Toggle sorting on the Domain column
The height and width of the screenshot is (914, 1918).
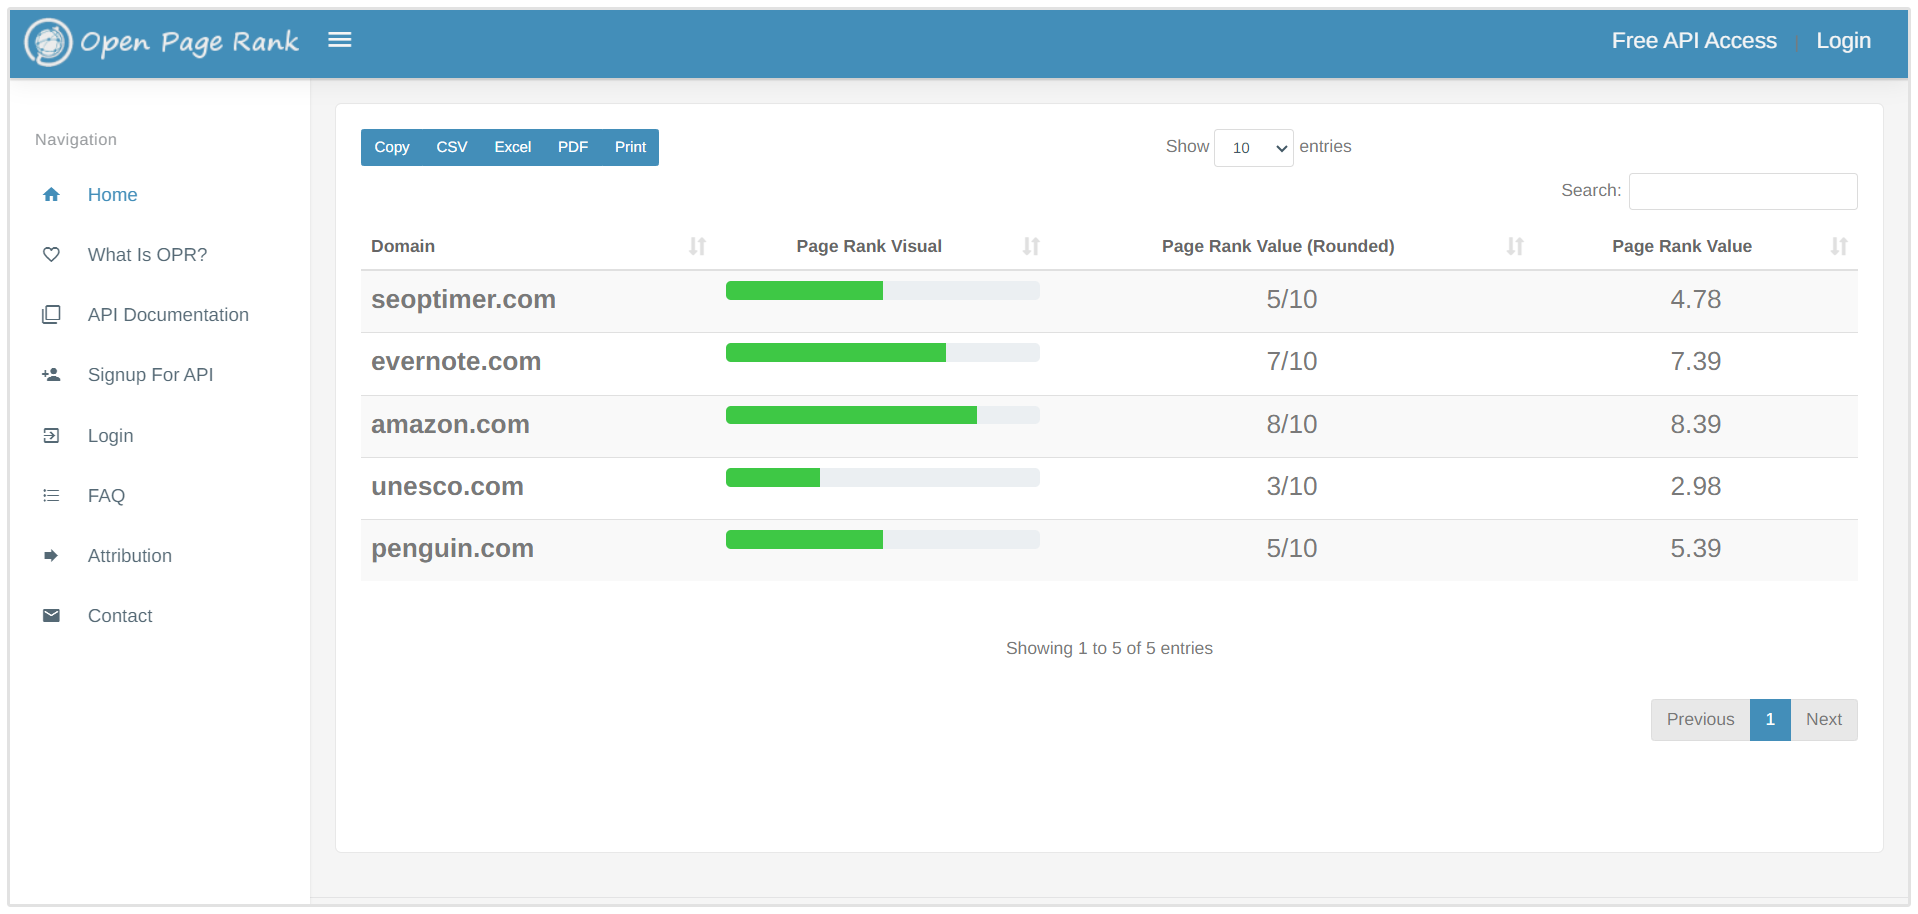point(697,246)
